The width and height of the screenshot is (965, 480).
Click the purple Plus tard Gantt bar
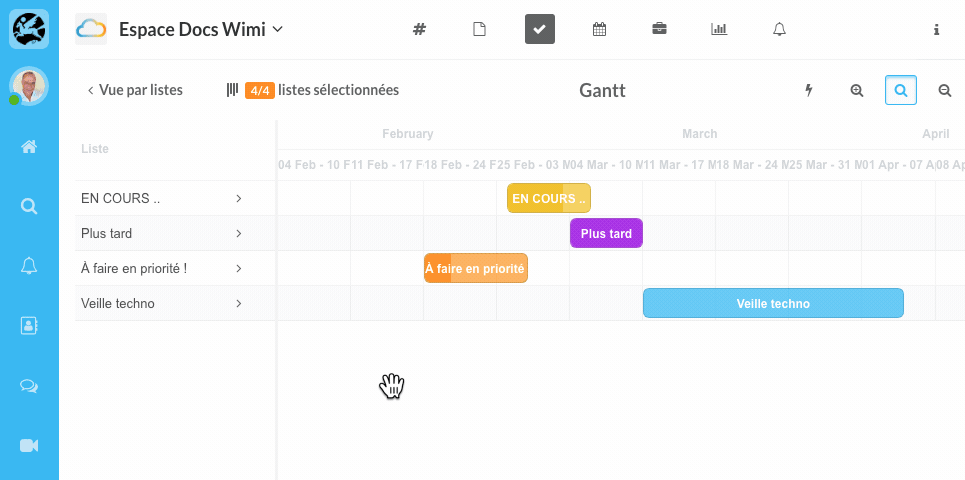[x=606, y=233]
